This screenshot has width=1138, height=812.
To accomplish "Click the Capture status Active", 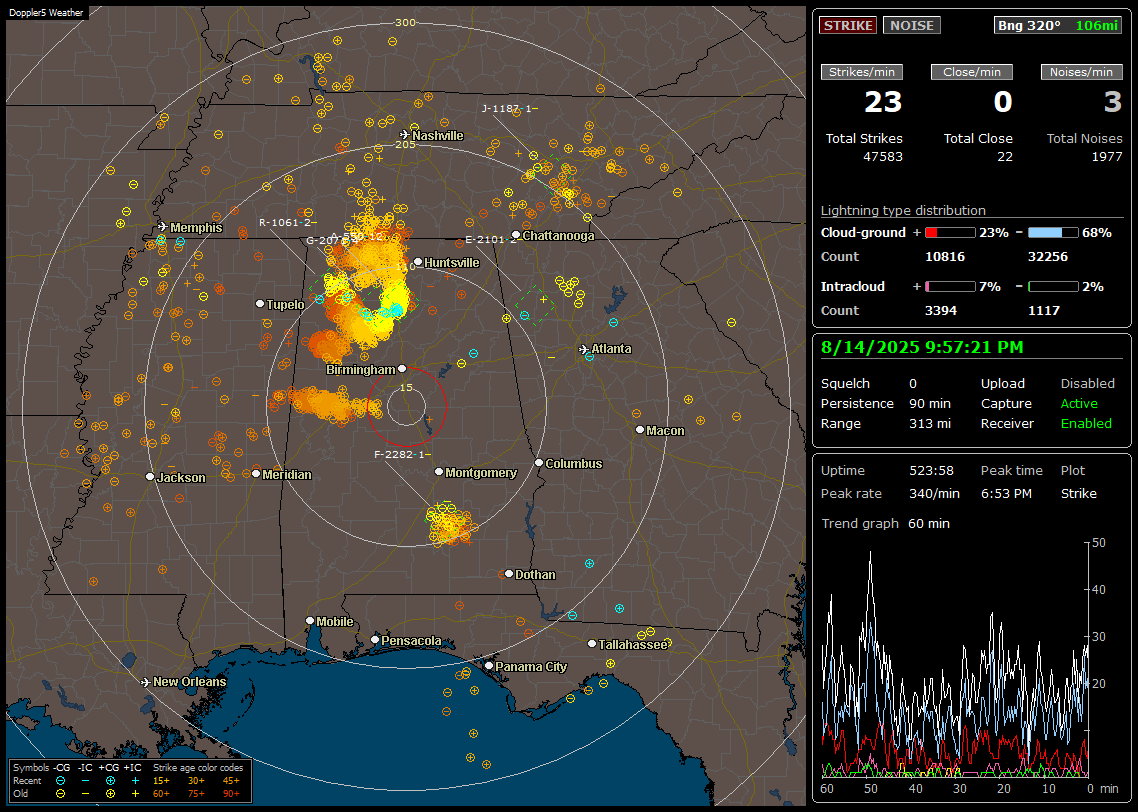I will tap(1079, 403).
